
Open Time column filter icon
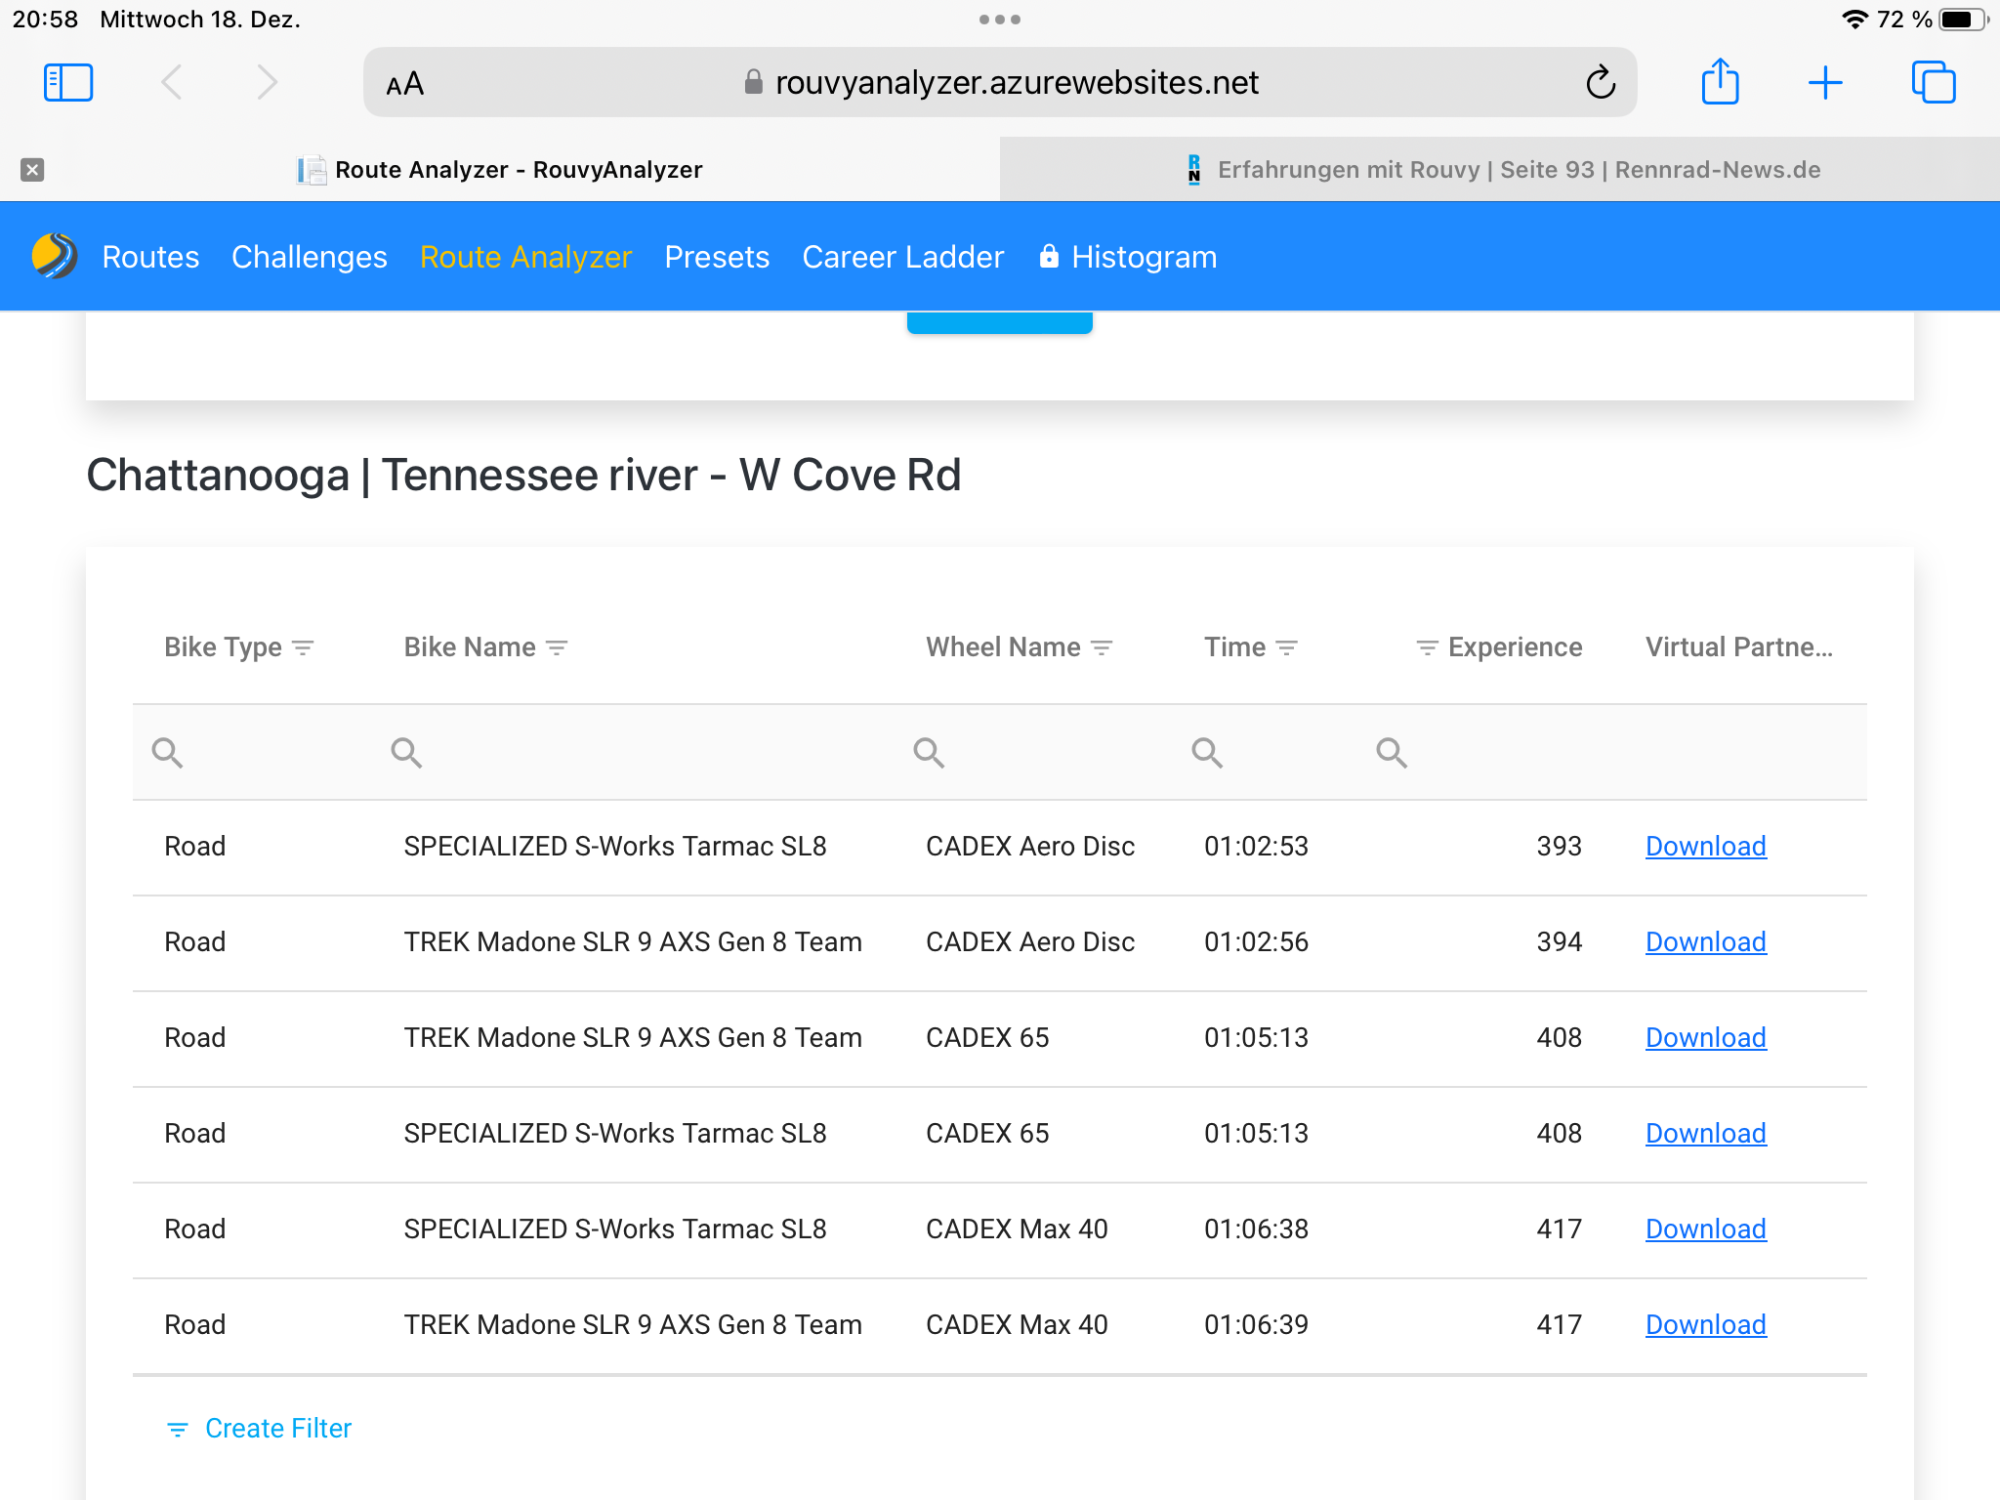[1287, 648]
